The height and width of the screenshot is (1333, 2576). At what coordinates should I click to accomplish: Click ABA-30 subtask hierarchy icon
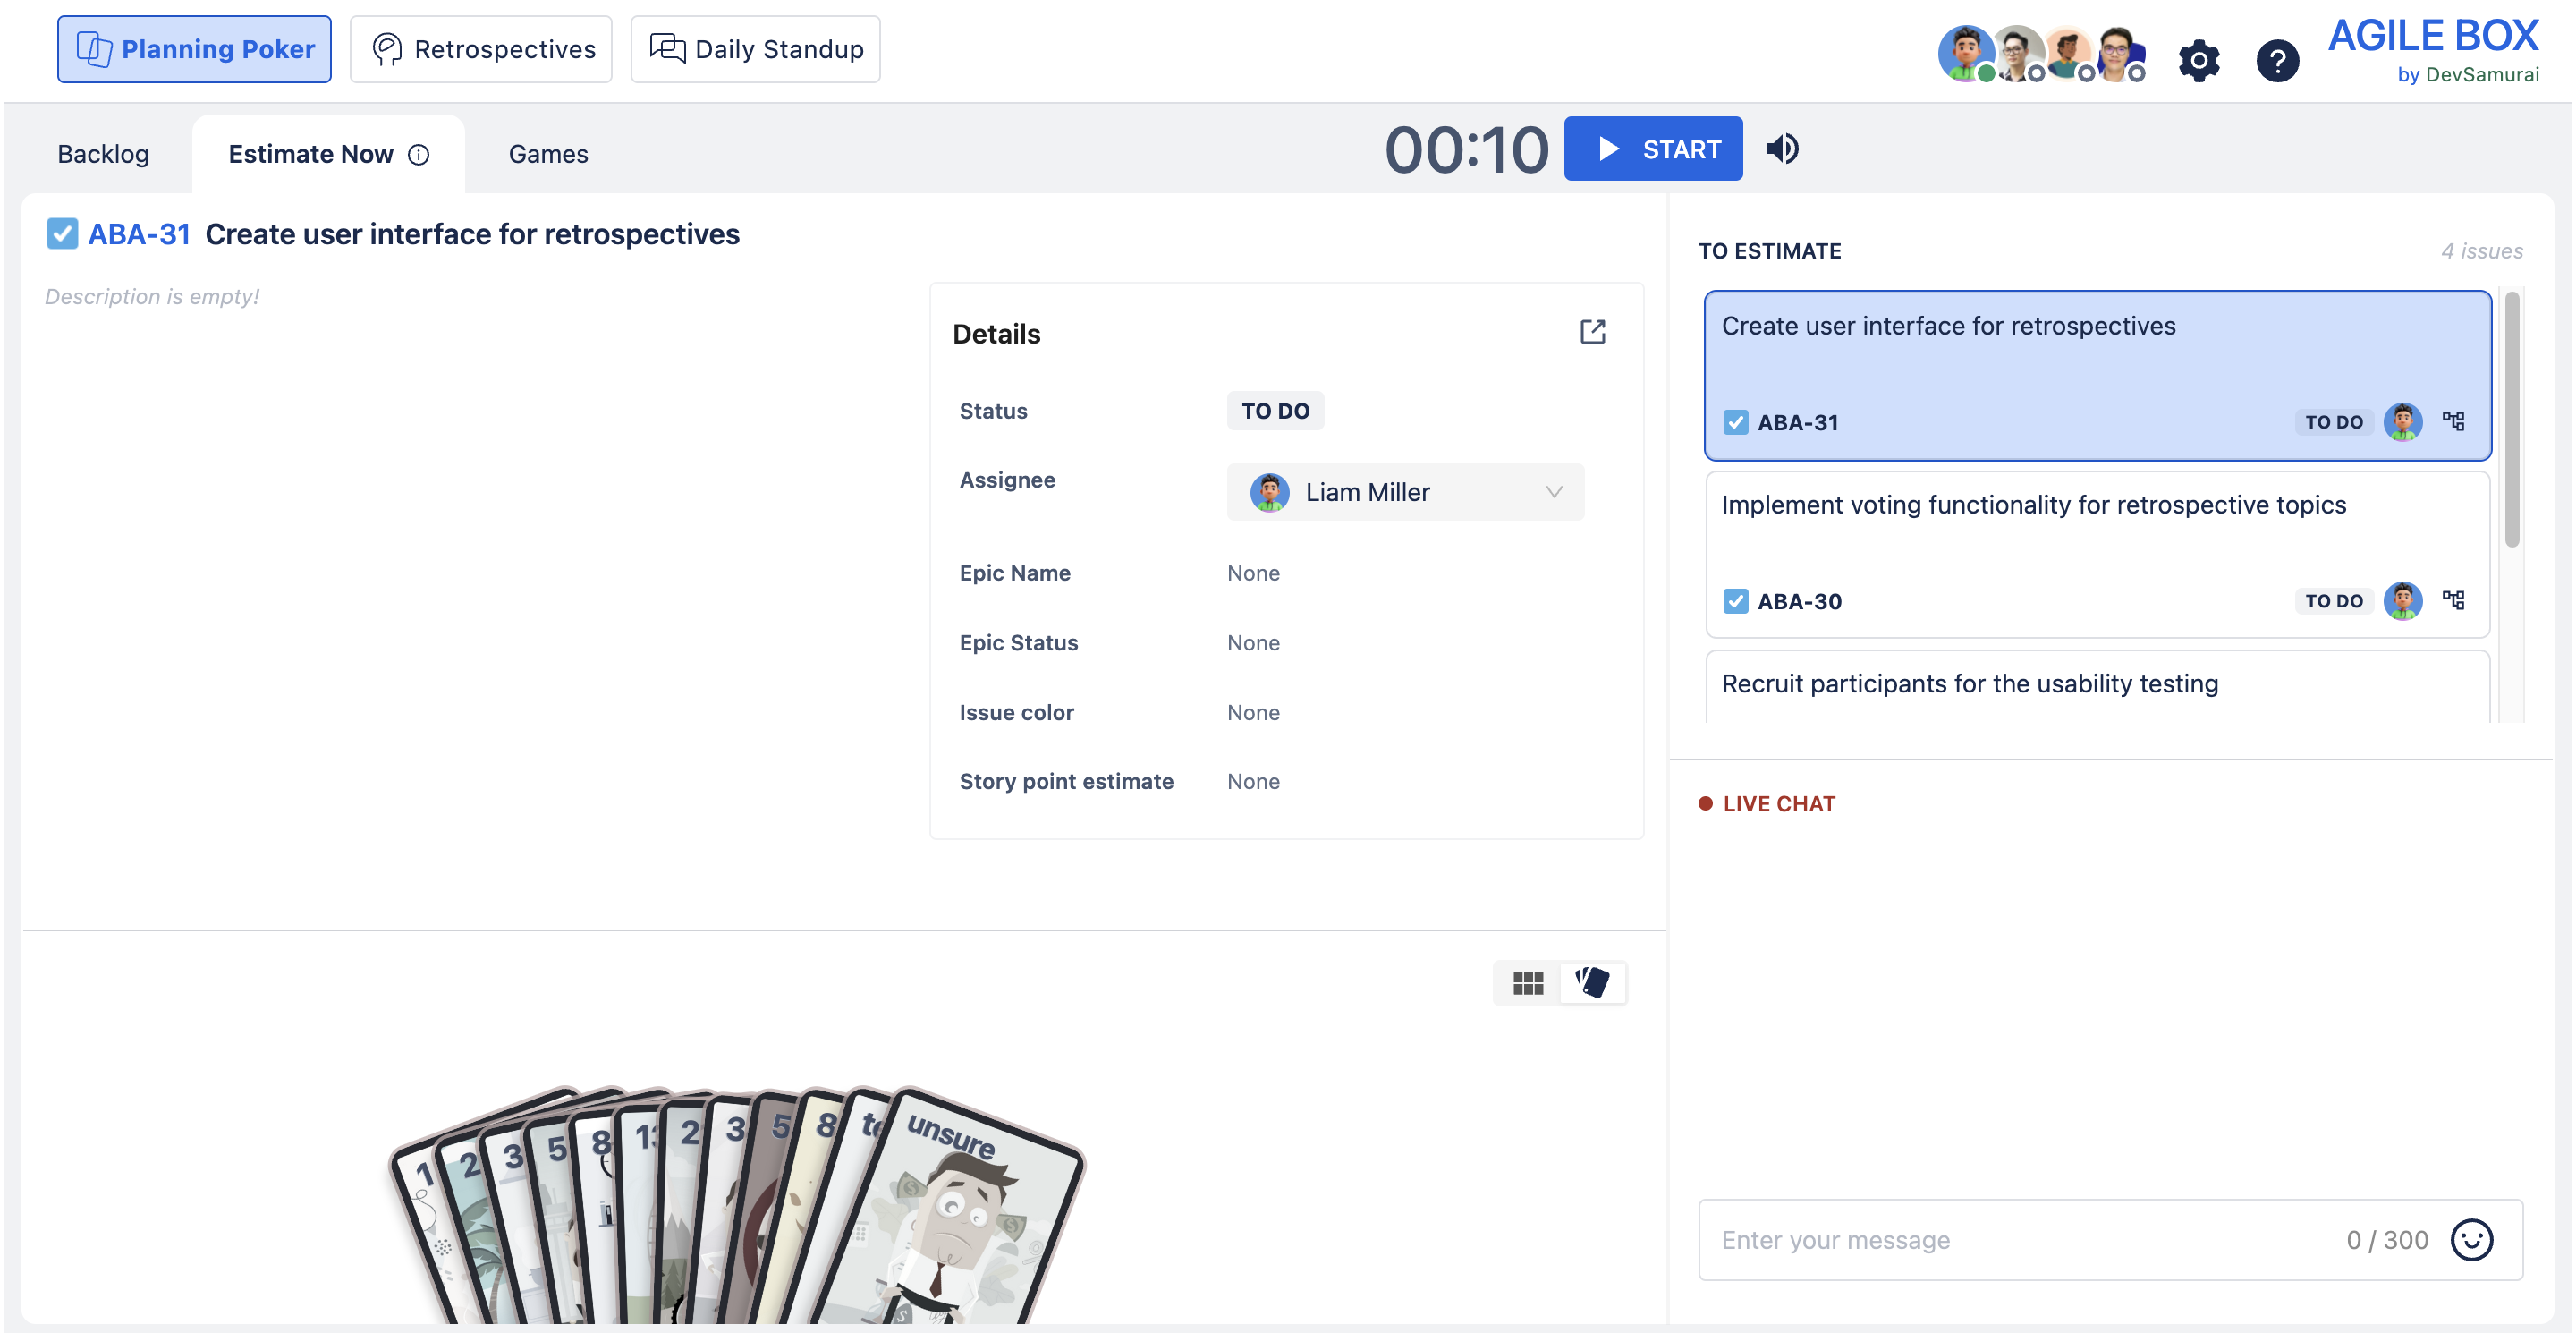pyautogui.click(x=2453, y=600)
